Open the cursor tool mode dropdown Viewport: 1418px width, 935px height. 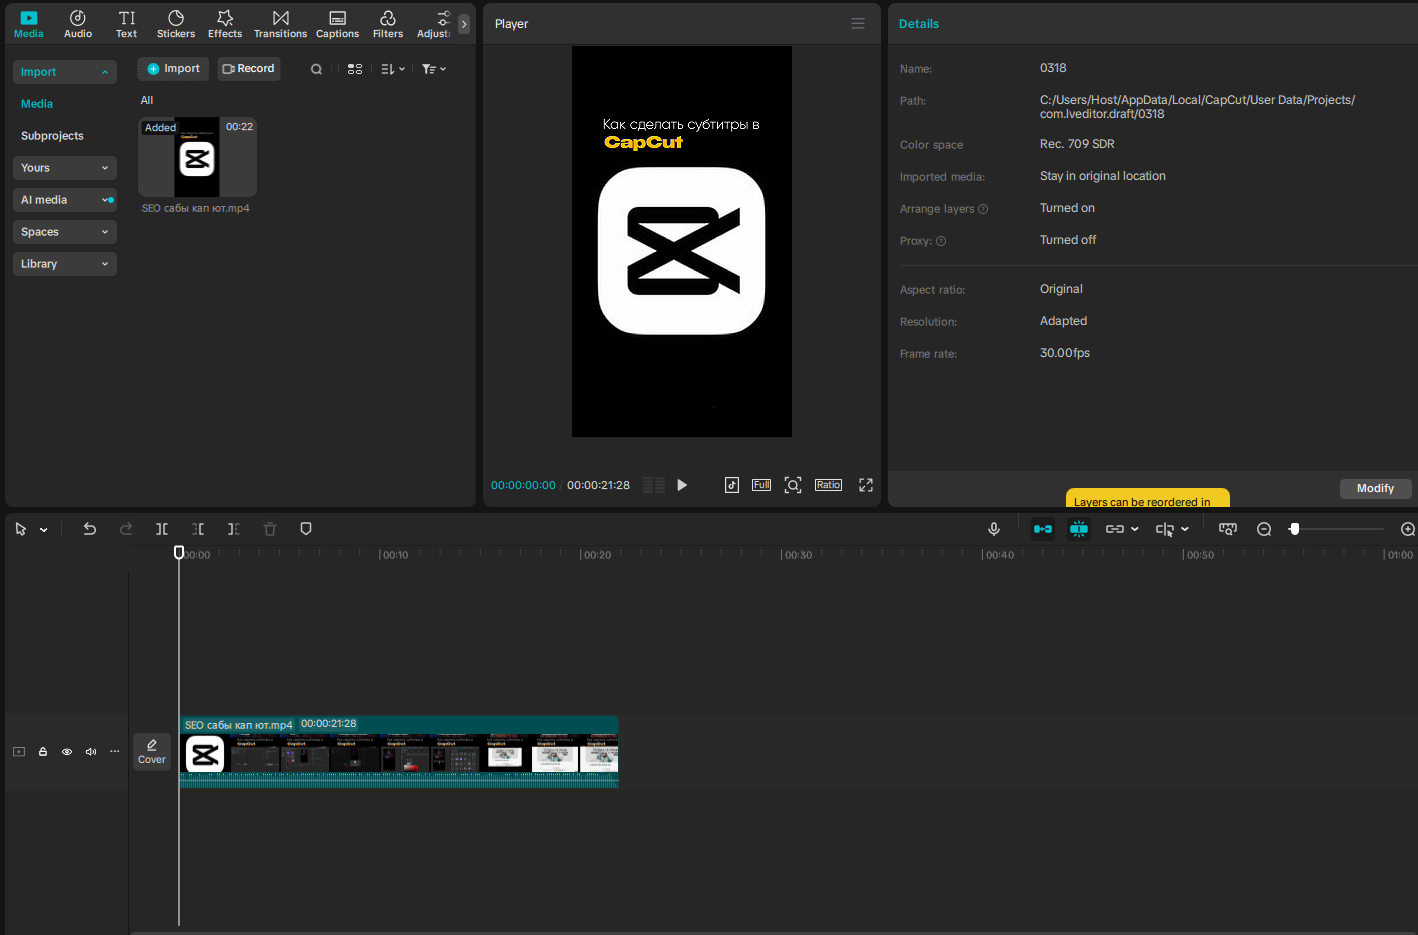[x=44, y=530]
